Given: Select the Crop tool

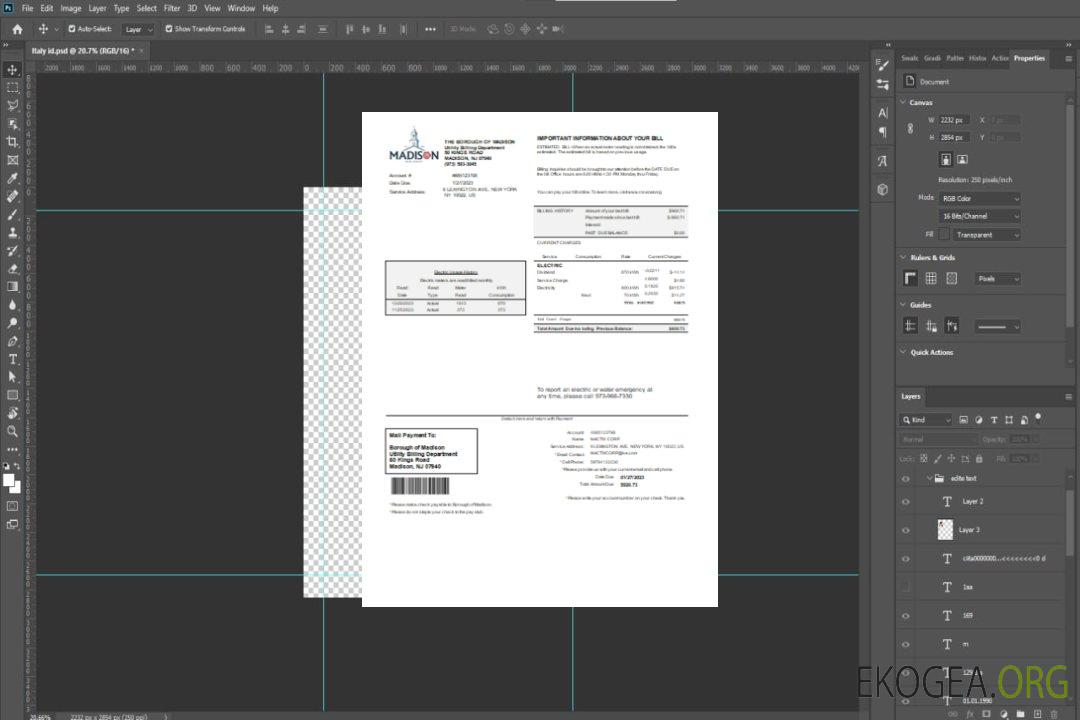Looking at the screenshot, I should pyautogui.click(x=12, y=142).
